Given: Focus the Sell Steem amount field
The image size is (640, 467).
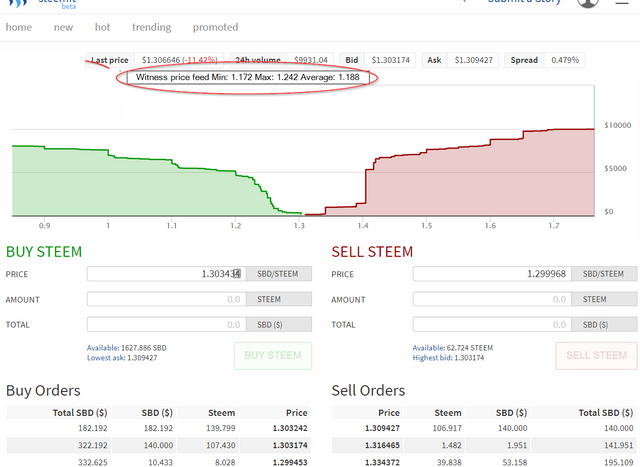Looking at the screenshot, I should point(492,299).
